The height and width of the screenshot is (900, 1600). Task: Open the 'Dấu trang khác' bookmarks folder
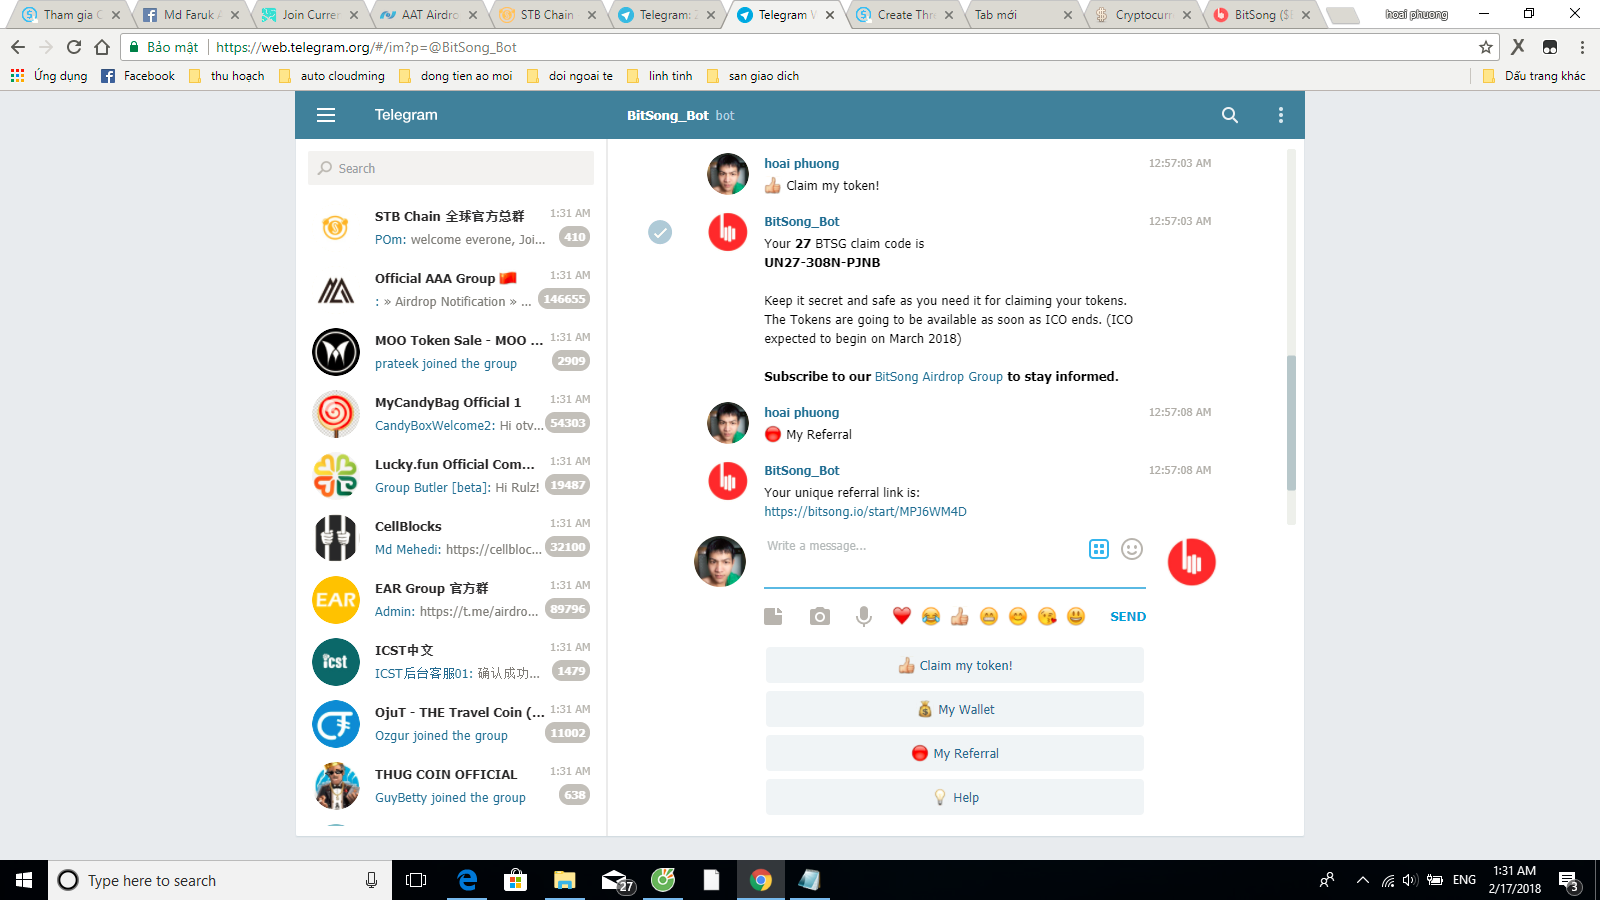click(x=1535, y=76)
